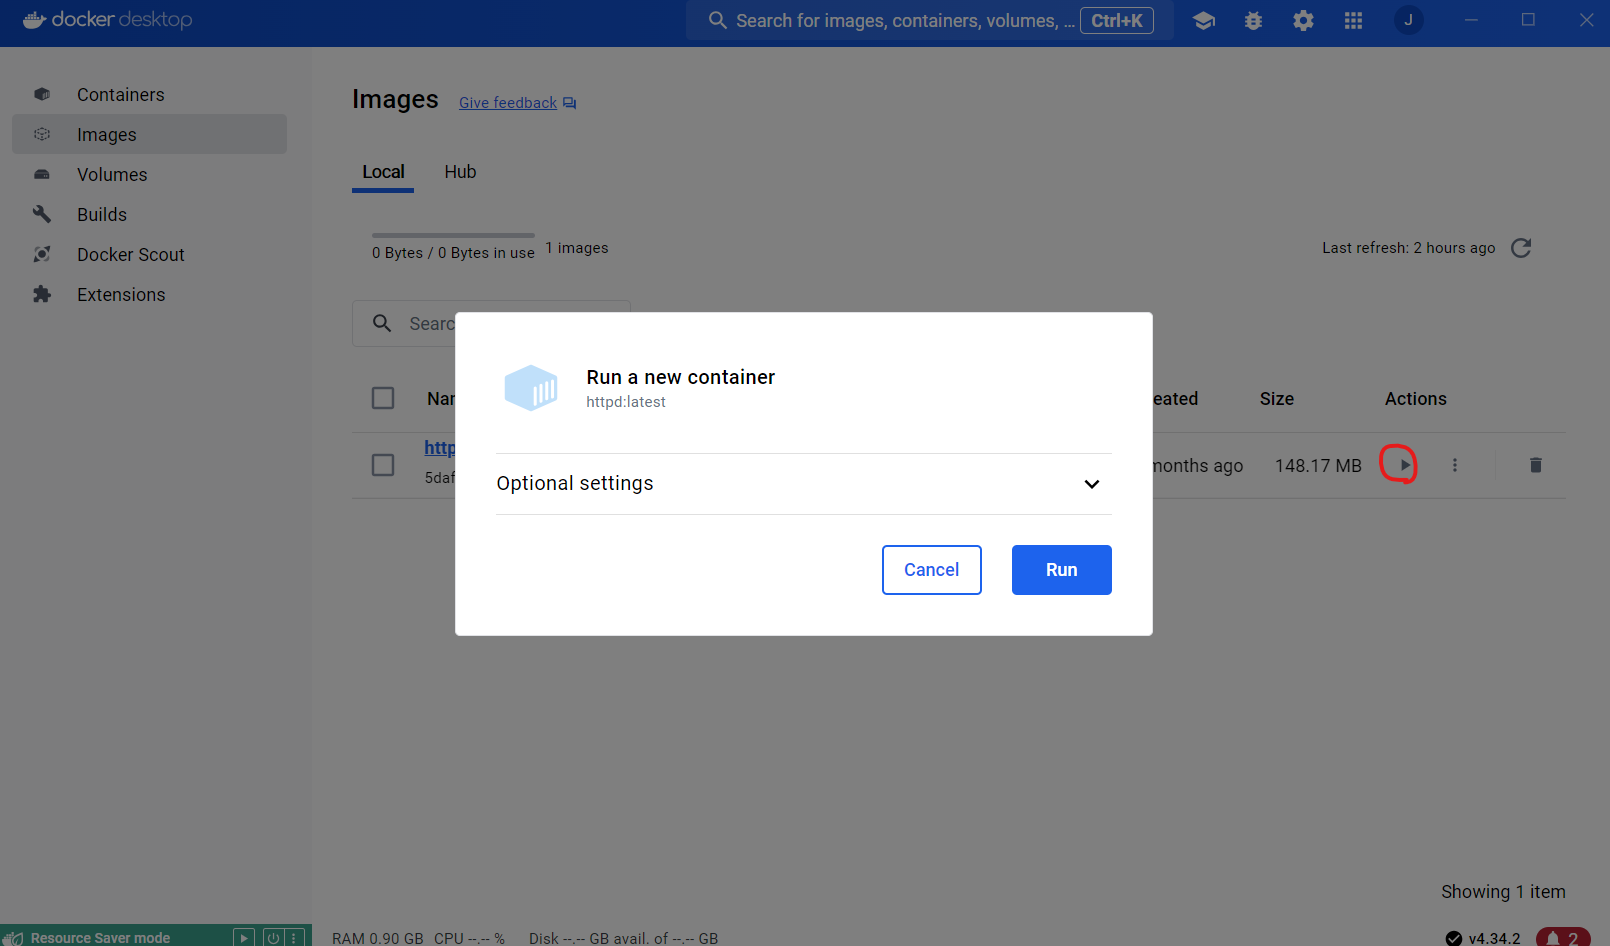The width and height of the screenshot is (1610, 946).
Task: Run httpd image with play icon
Action: pyautogui.click(x=1404, y=465)
